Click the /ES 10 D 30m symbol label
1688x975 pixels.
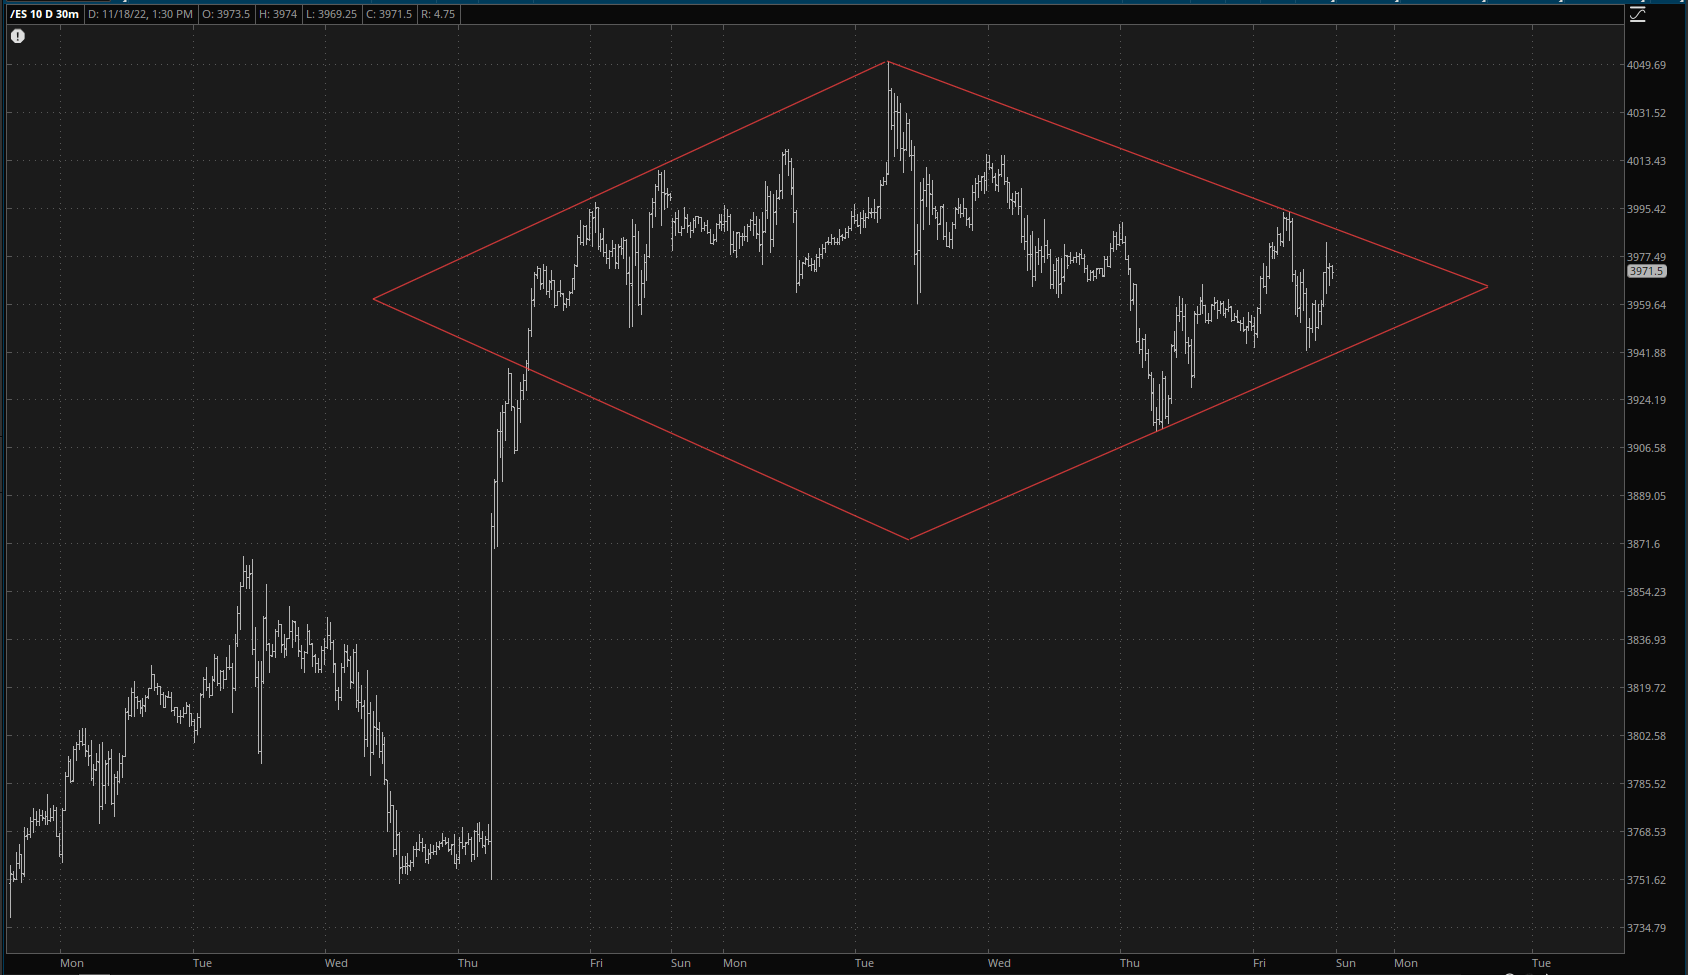click(44, 14)
